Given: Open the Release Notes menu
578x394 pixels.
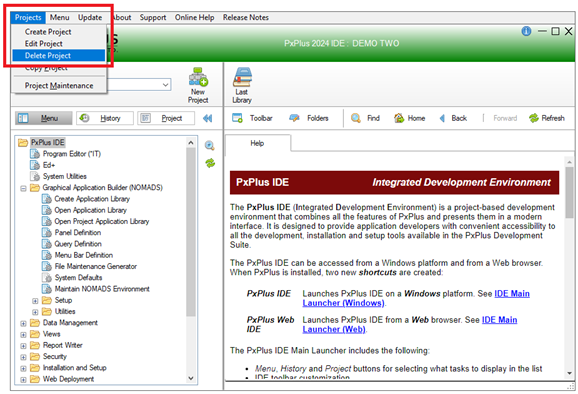Looking at the screenshot, I should pos(246,17).
